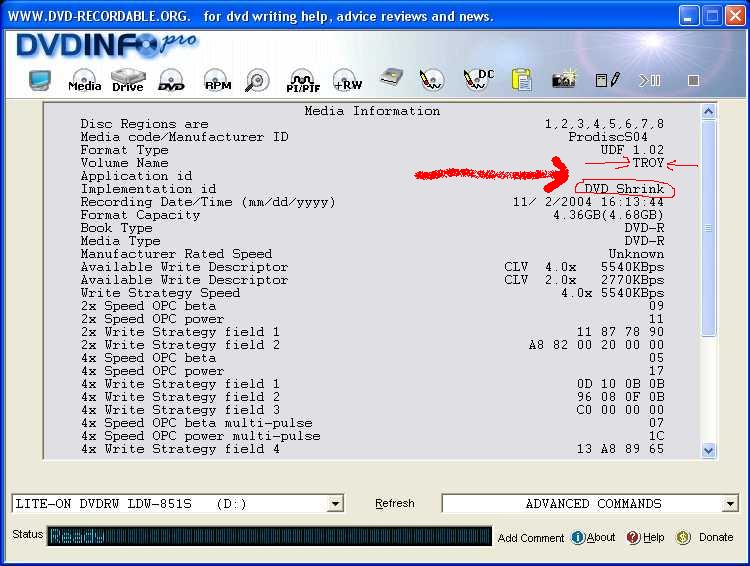Open the +RW disc tool
The width and height of the screenshot is (750, 566).
348,80
